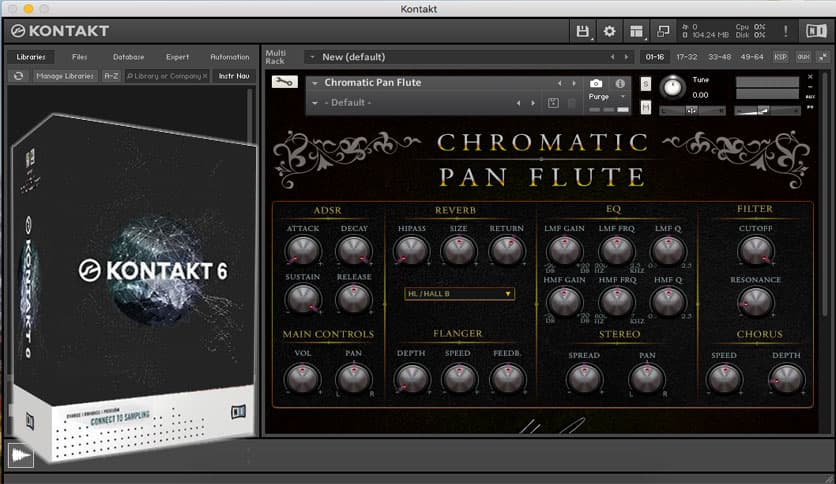Click the ADSR Release knob
Screen dimensions: 836x484
(353, 299)
